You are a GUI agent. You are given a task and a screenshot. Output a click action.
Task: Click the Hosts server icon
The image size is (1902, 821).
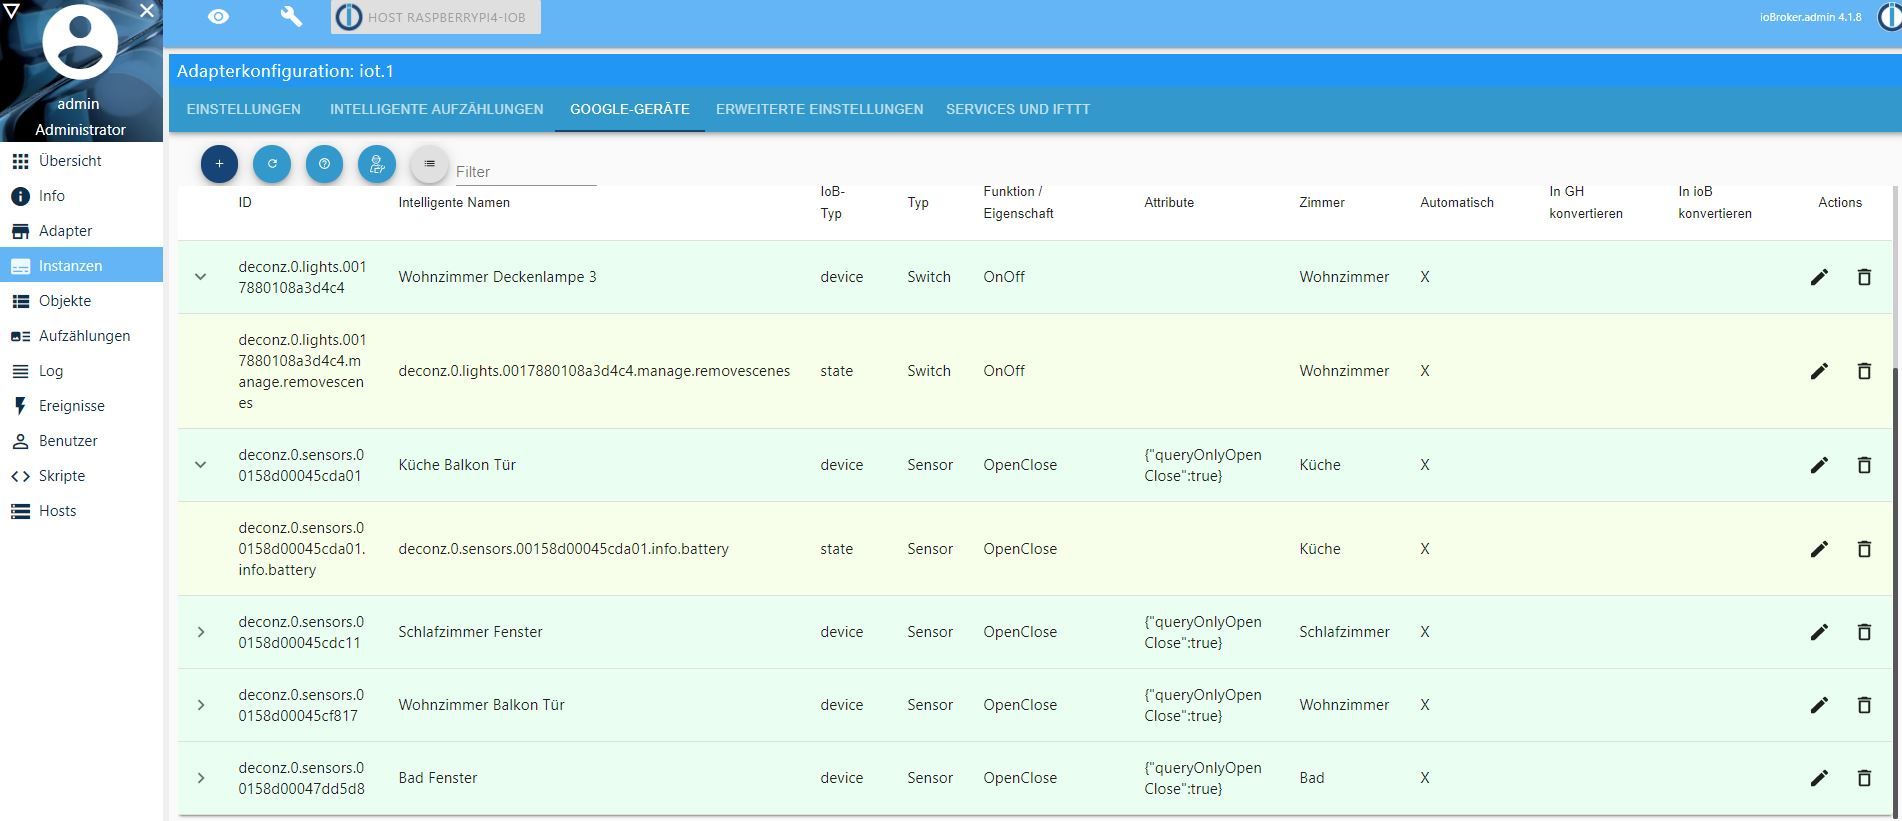coord(20,511)
